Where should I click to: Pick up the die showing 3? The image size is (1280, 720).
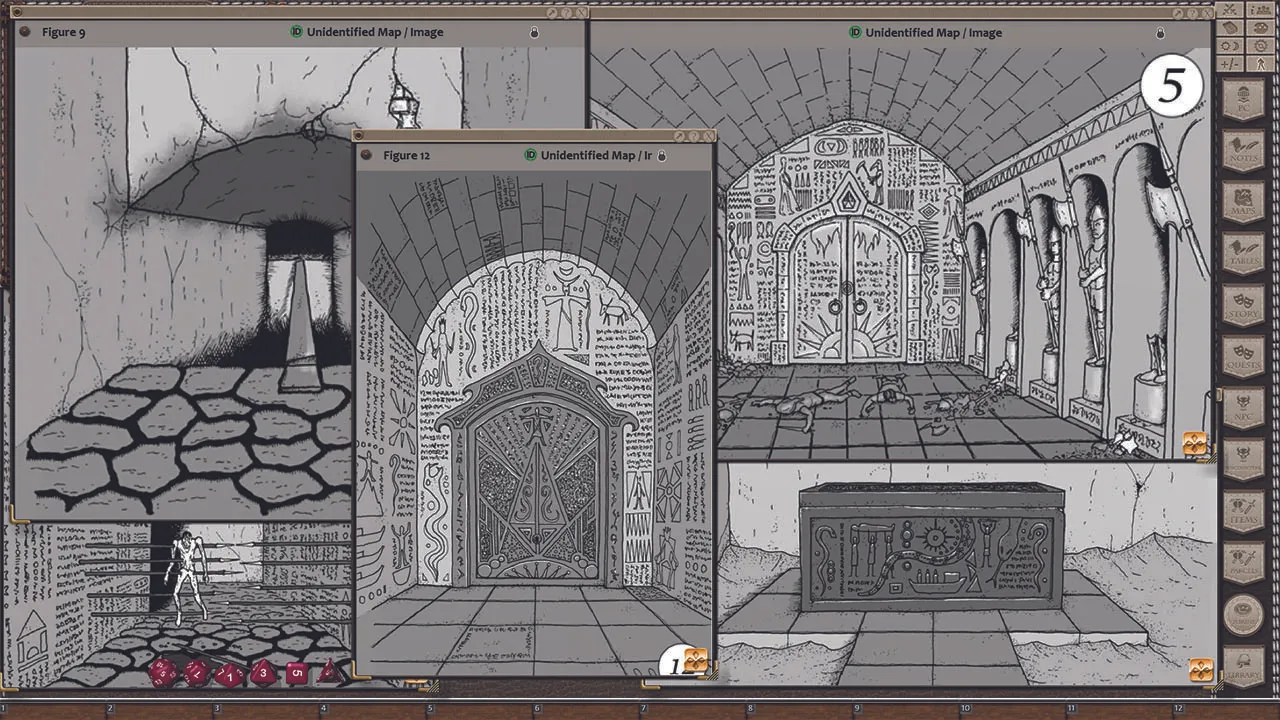[263, 672]
